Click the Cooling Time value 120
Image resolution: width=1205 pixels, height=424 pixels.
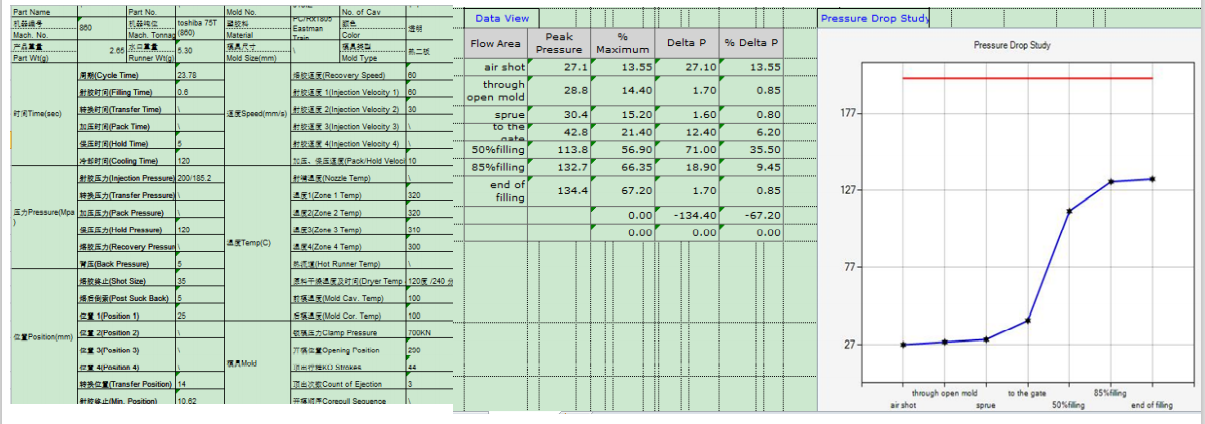[x=199, y=160]
